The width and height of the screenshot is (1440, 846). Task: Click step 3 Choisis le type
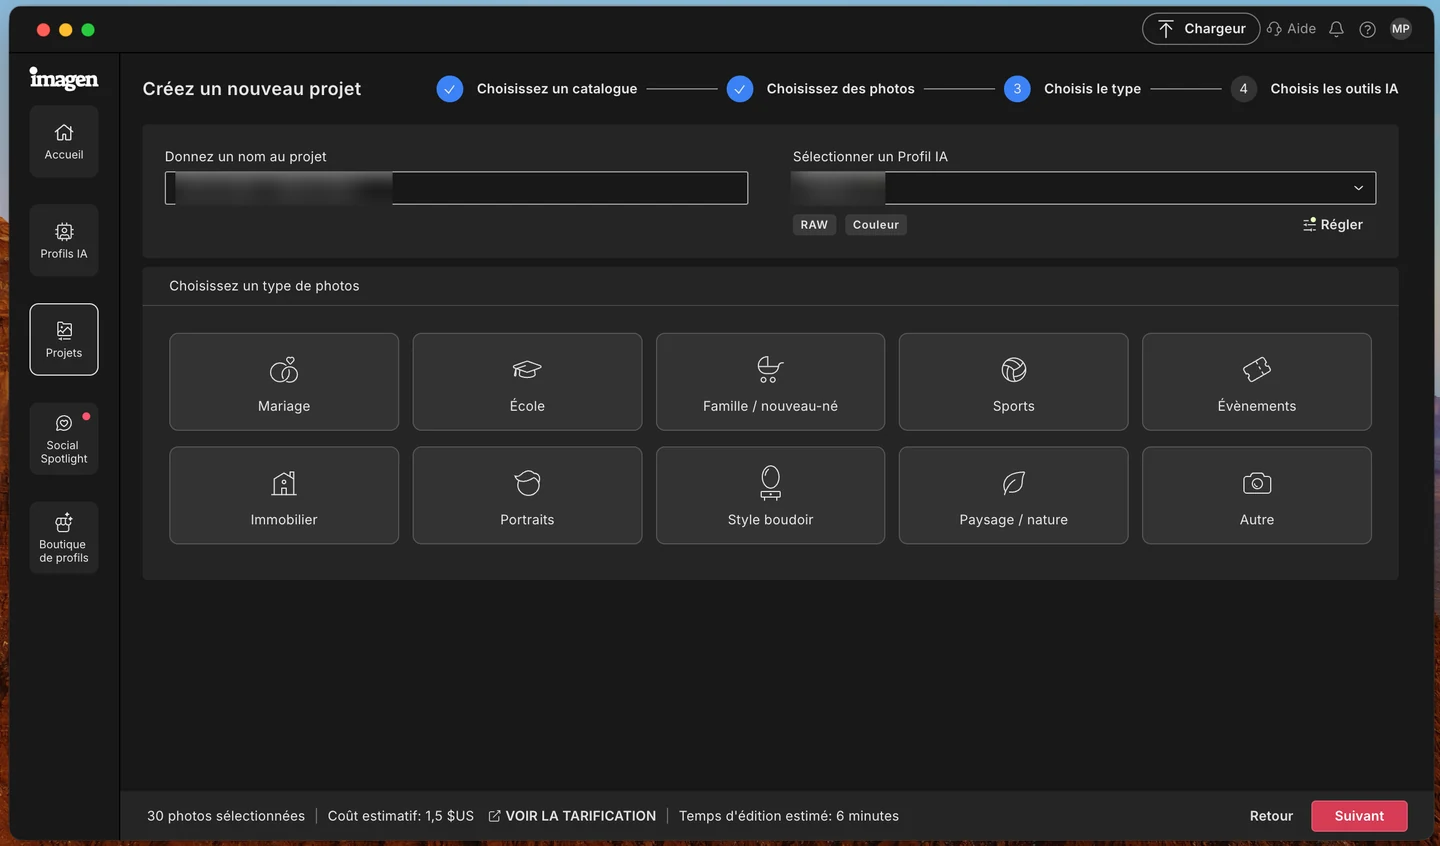[x=1073, y=89]
